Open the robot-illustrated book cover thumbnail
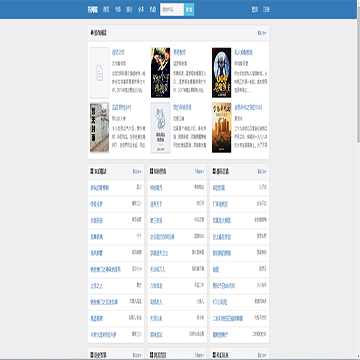 tap(221, 73)
